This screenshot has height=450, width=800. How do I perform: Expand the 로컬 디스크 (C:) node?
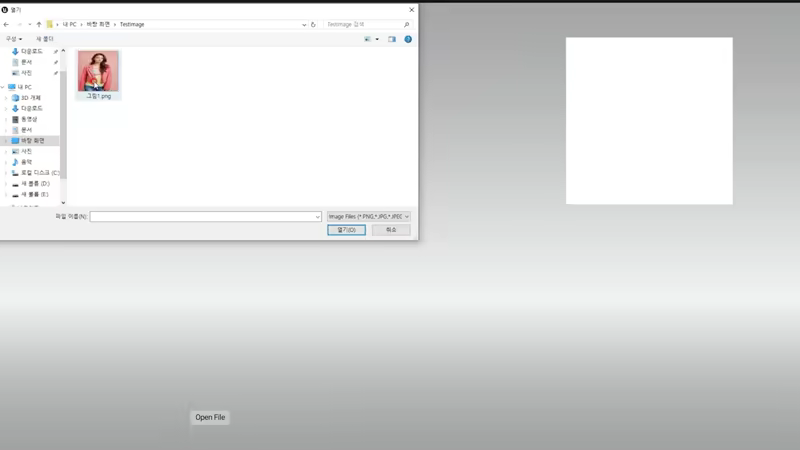click(x=6, y=173)
